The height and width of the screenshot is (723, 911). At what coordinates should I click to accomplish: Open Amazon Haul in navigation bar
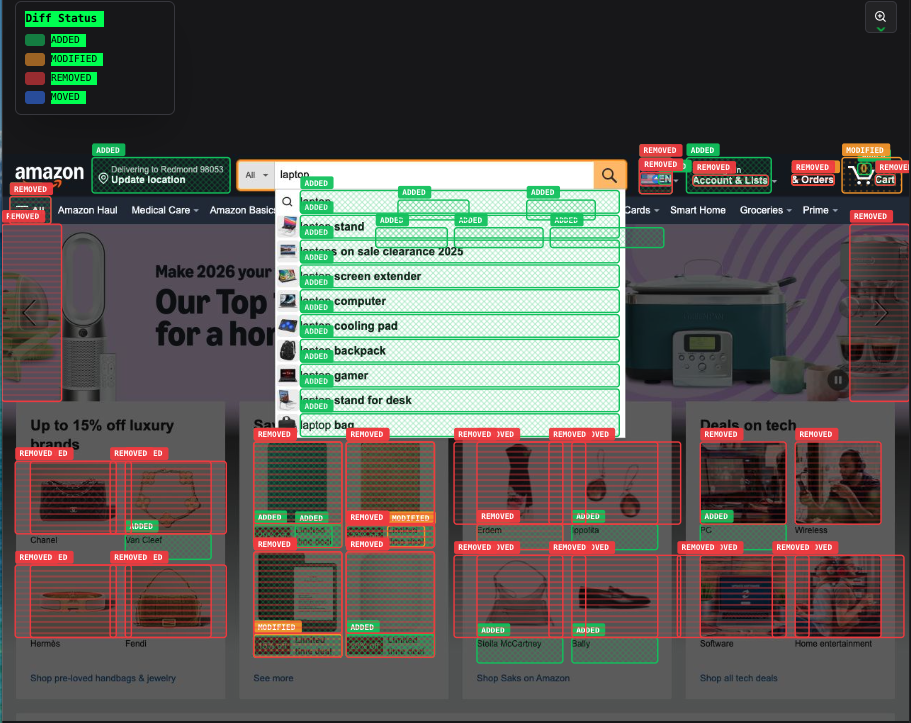point(87,211)
